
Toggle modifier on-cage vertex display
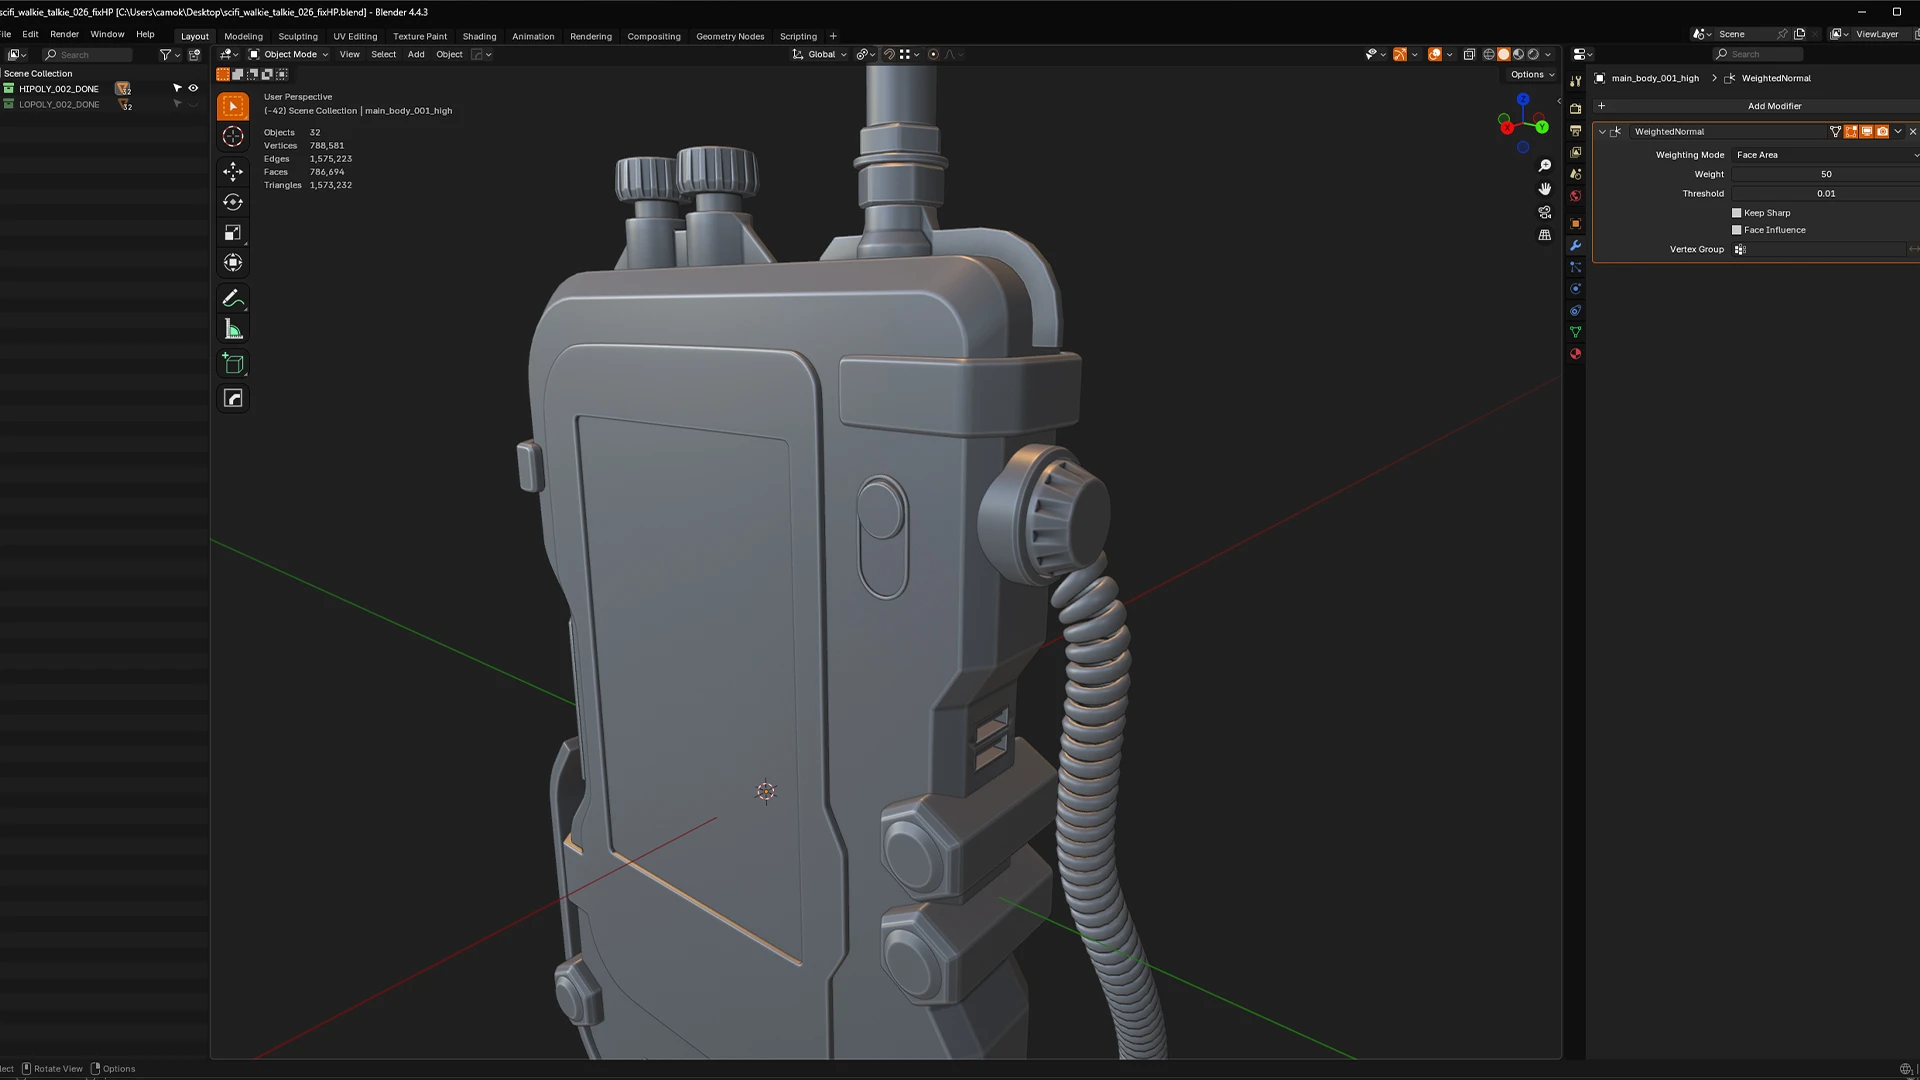click(x=1835, y=131)
